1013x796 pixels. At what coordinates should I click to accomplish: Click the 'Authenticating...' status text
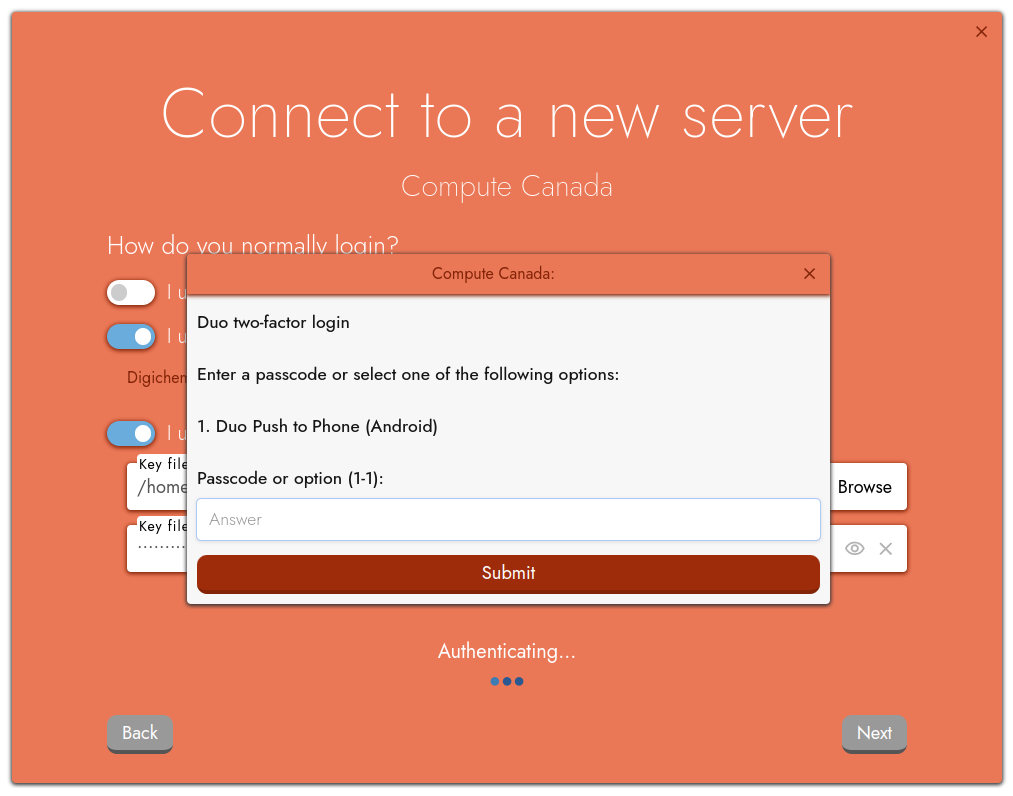point(506,651)
